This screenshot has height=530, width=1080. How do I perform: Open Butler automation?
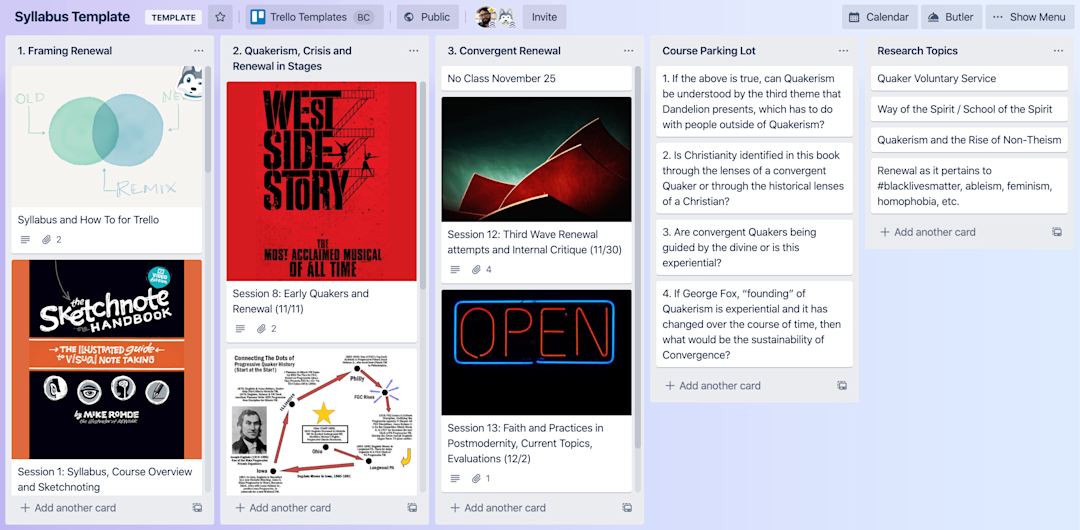click(x=951, y=17)
